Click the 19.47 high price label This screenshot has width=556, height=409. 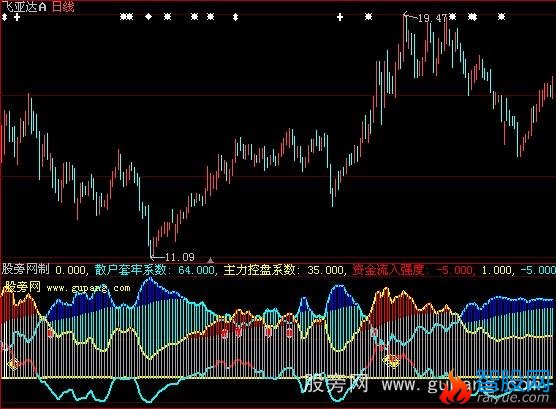pyautogui.click(x=432, y=18)
